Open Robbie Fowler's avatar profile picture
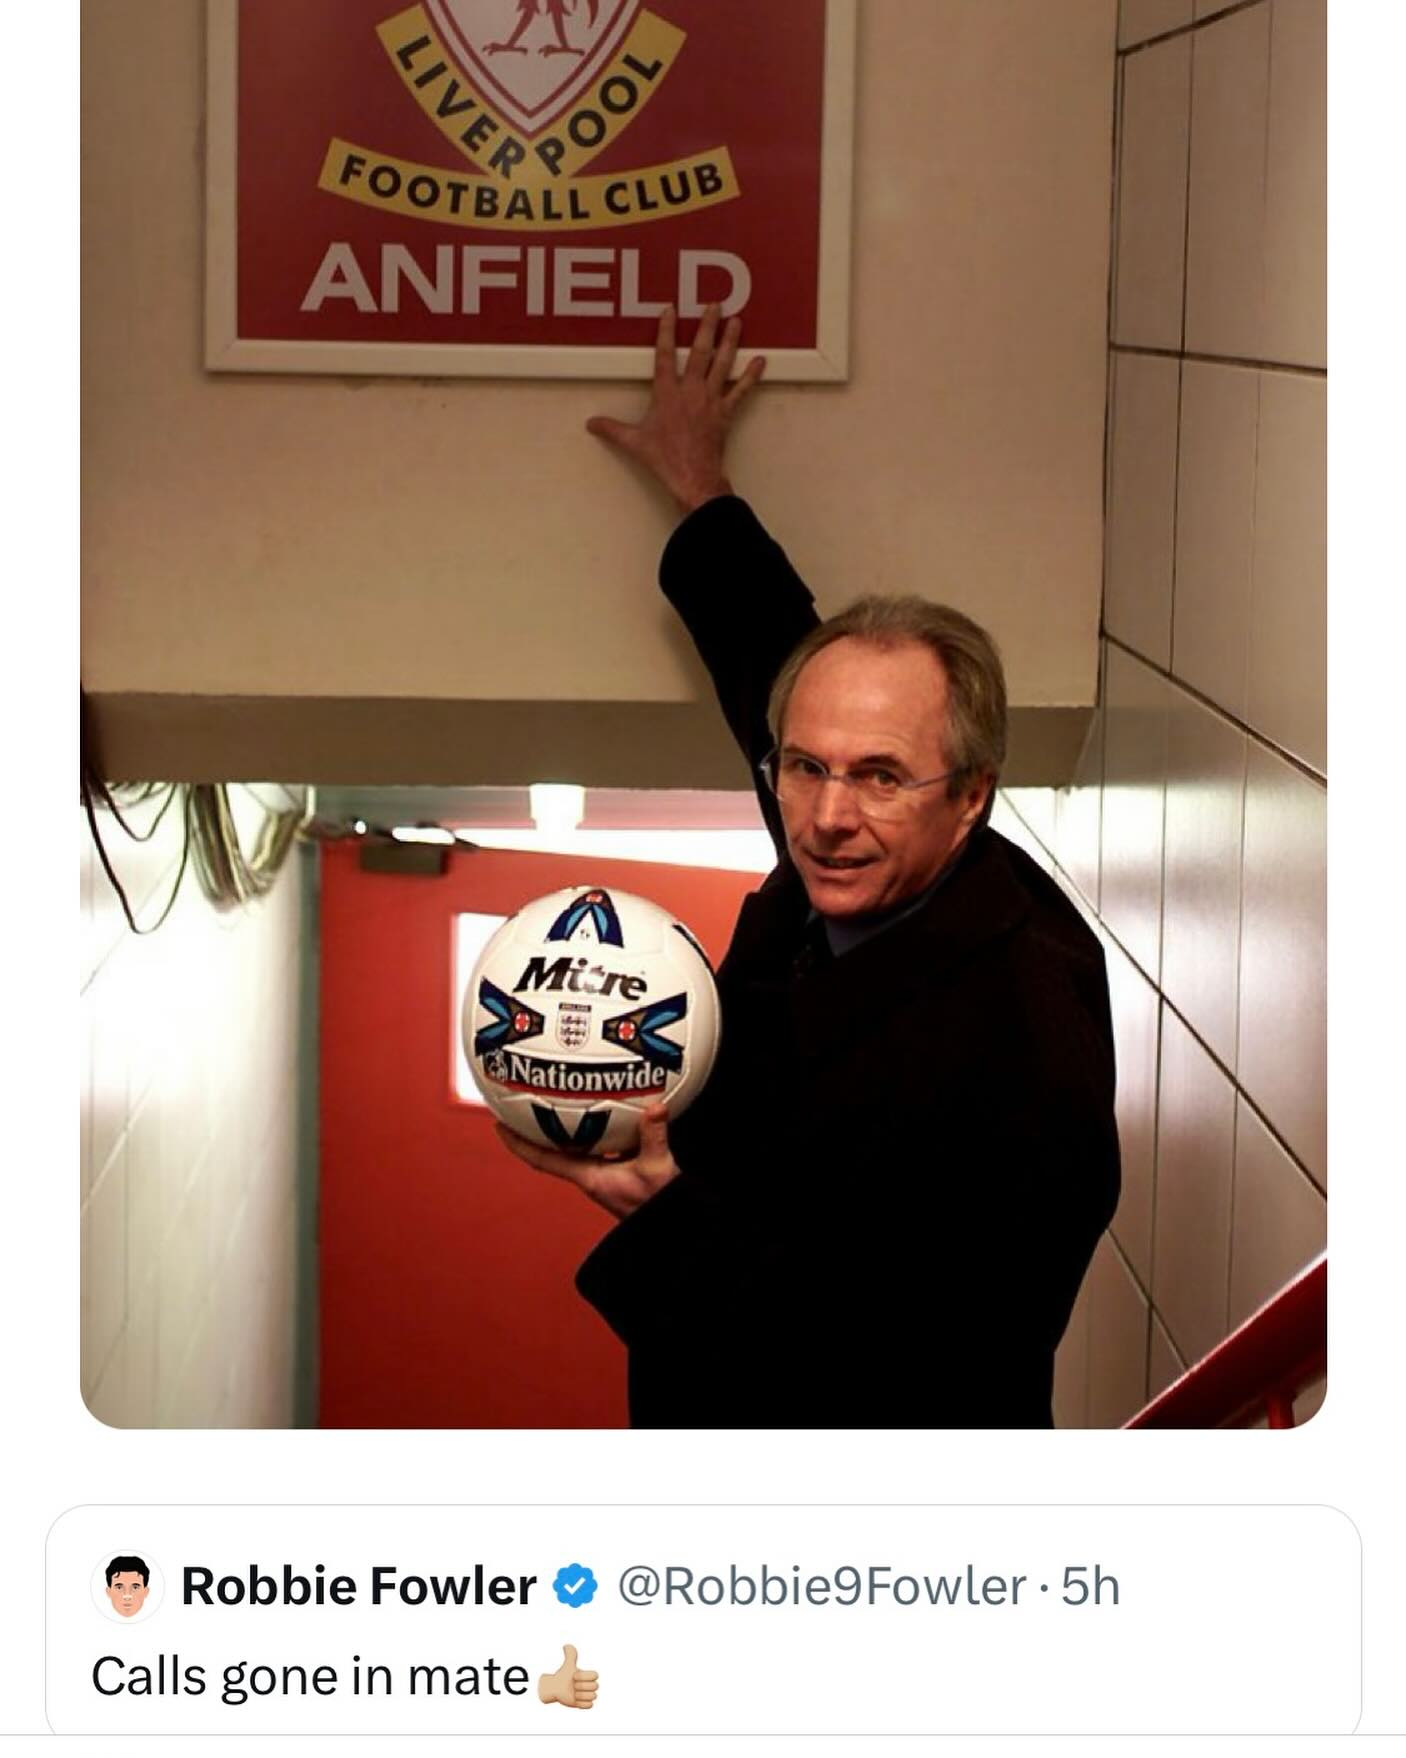This screenshot has height=1758, width=1406. pos(127,1586)
